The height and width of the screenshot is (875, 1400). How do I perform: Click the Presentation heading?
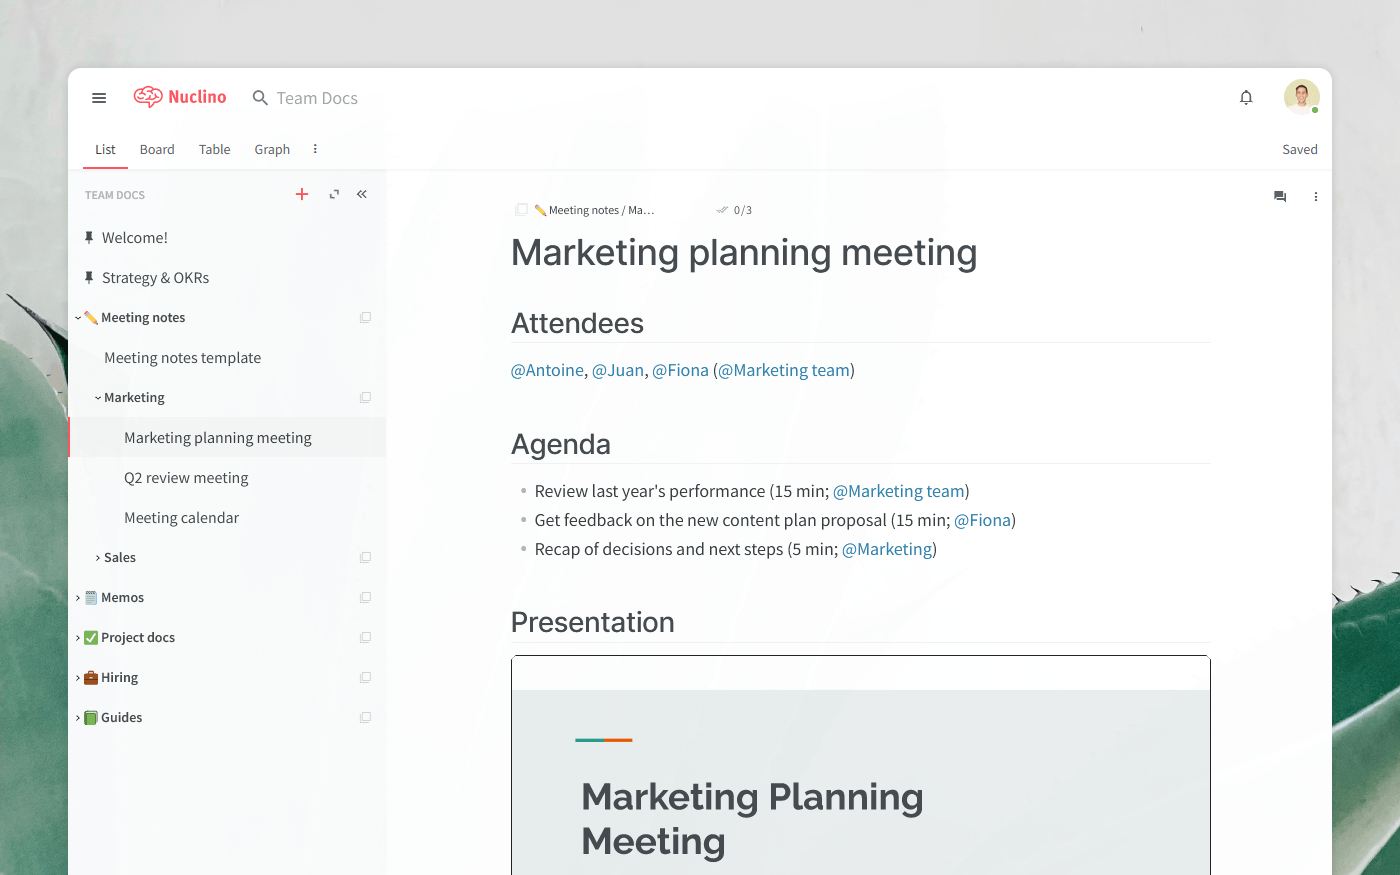[592, 622]
